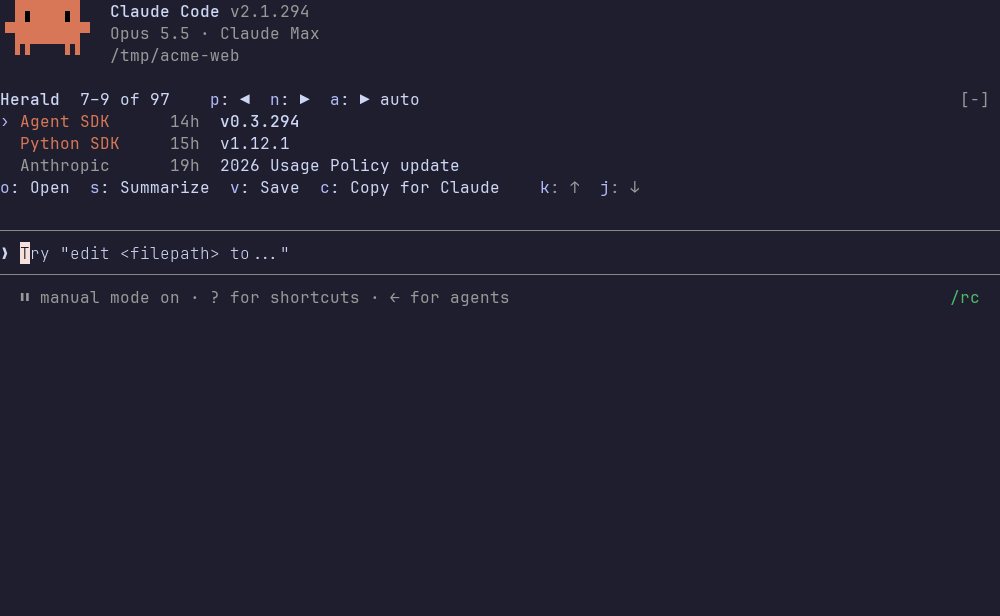1000x616 pixels.
Task: Toggle manual mode on status text
Action: pos(110,298)
